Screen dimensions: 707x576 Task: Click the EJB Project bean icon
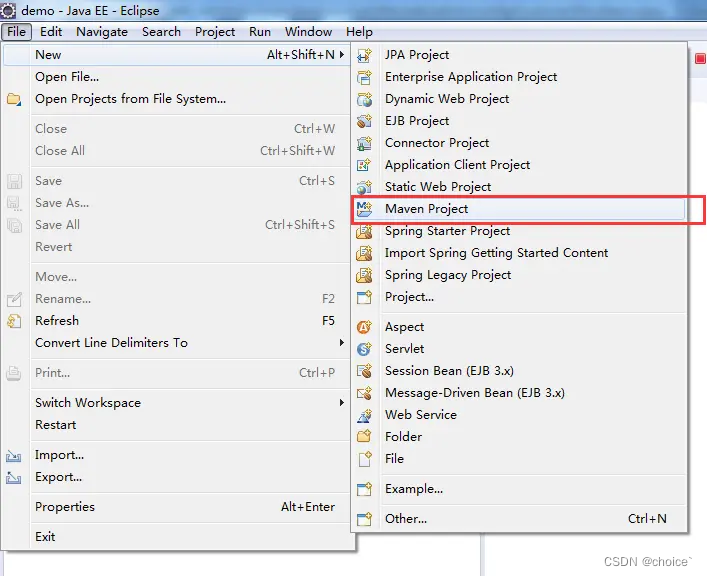pos(364,121)
